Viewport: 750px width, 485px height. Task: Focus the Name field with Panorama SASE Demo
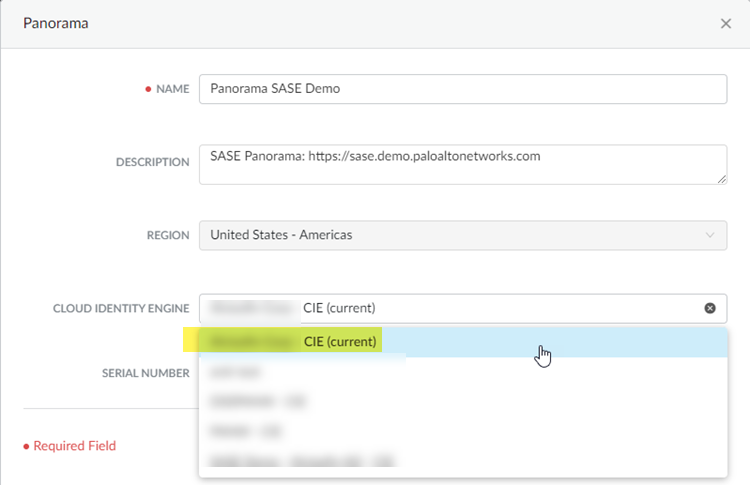[x=462, y=89]
